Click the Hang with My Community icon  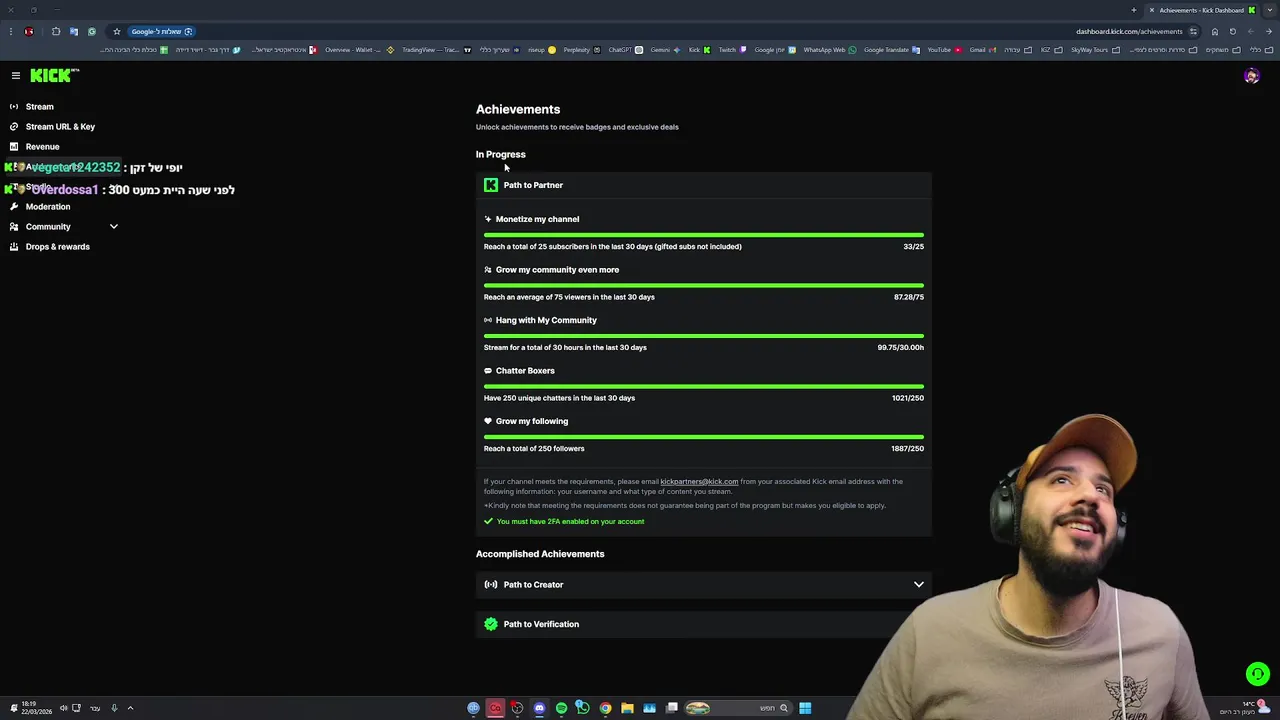488,320
